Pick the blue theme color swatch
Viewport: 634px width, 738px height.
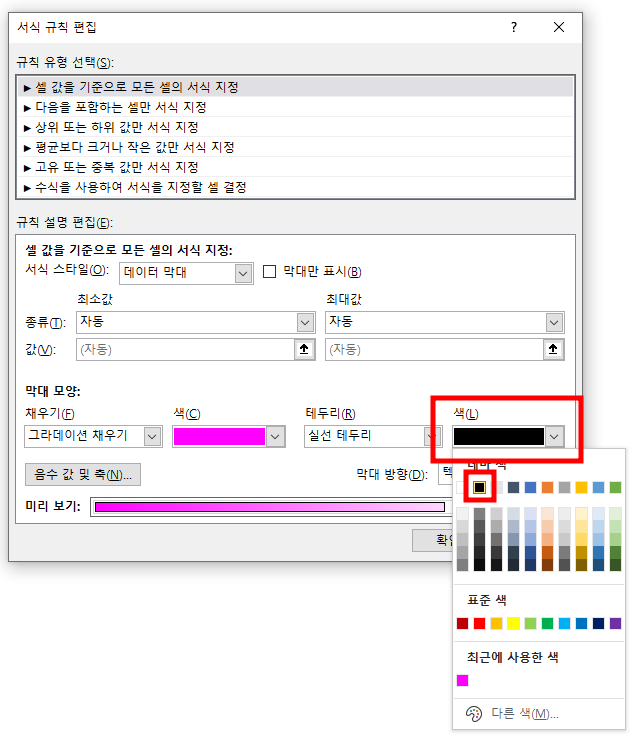pyautogui.click(x=530, y=488)
